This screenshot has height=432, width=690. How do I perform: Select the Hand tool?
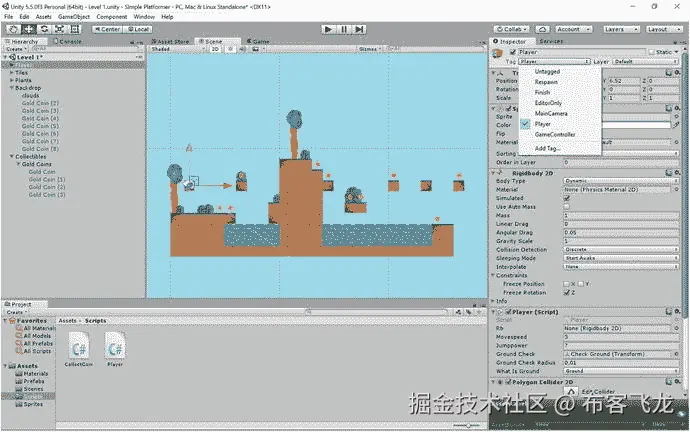13,29
